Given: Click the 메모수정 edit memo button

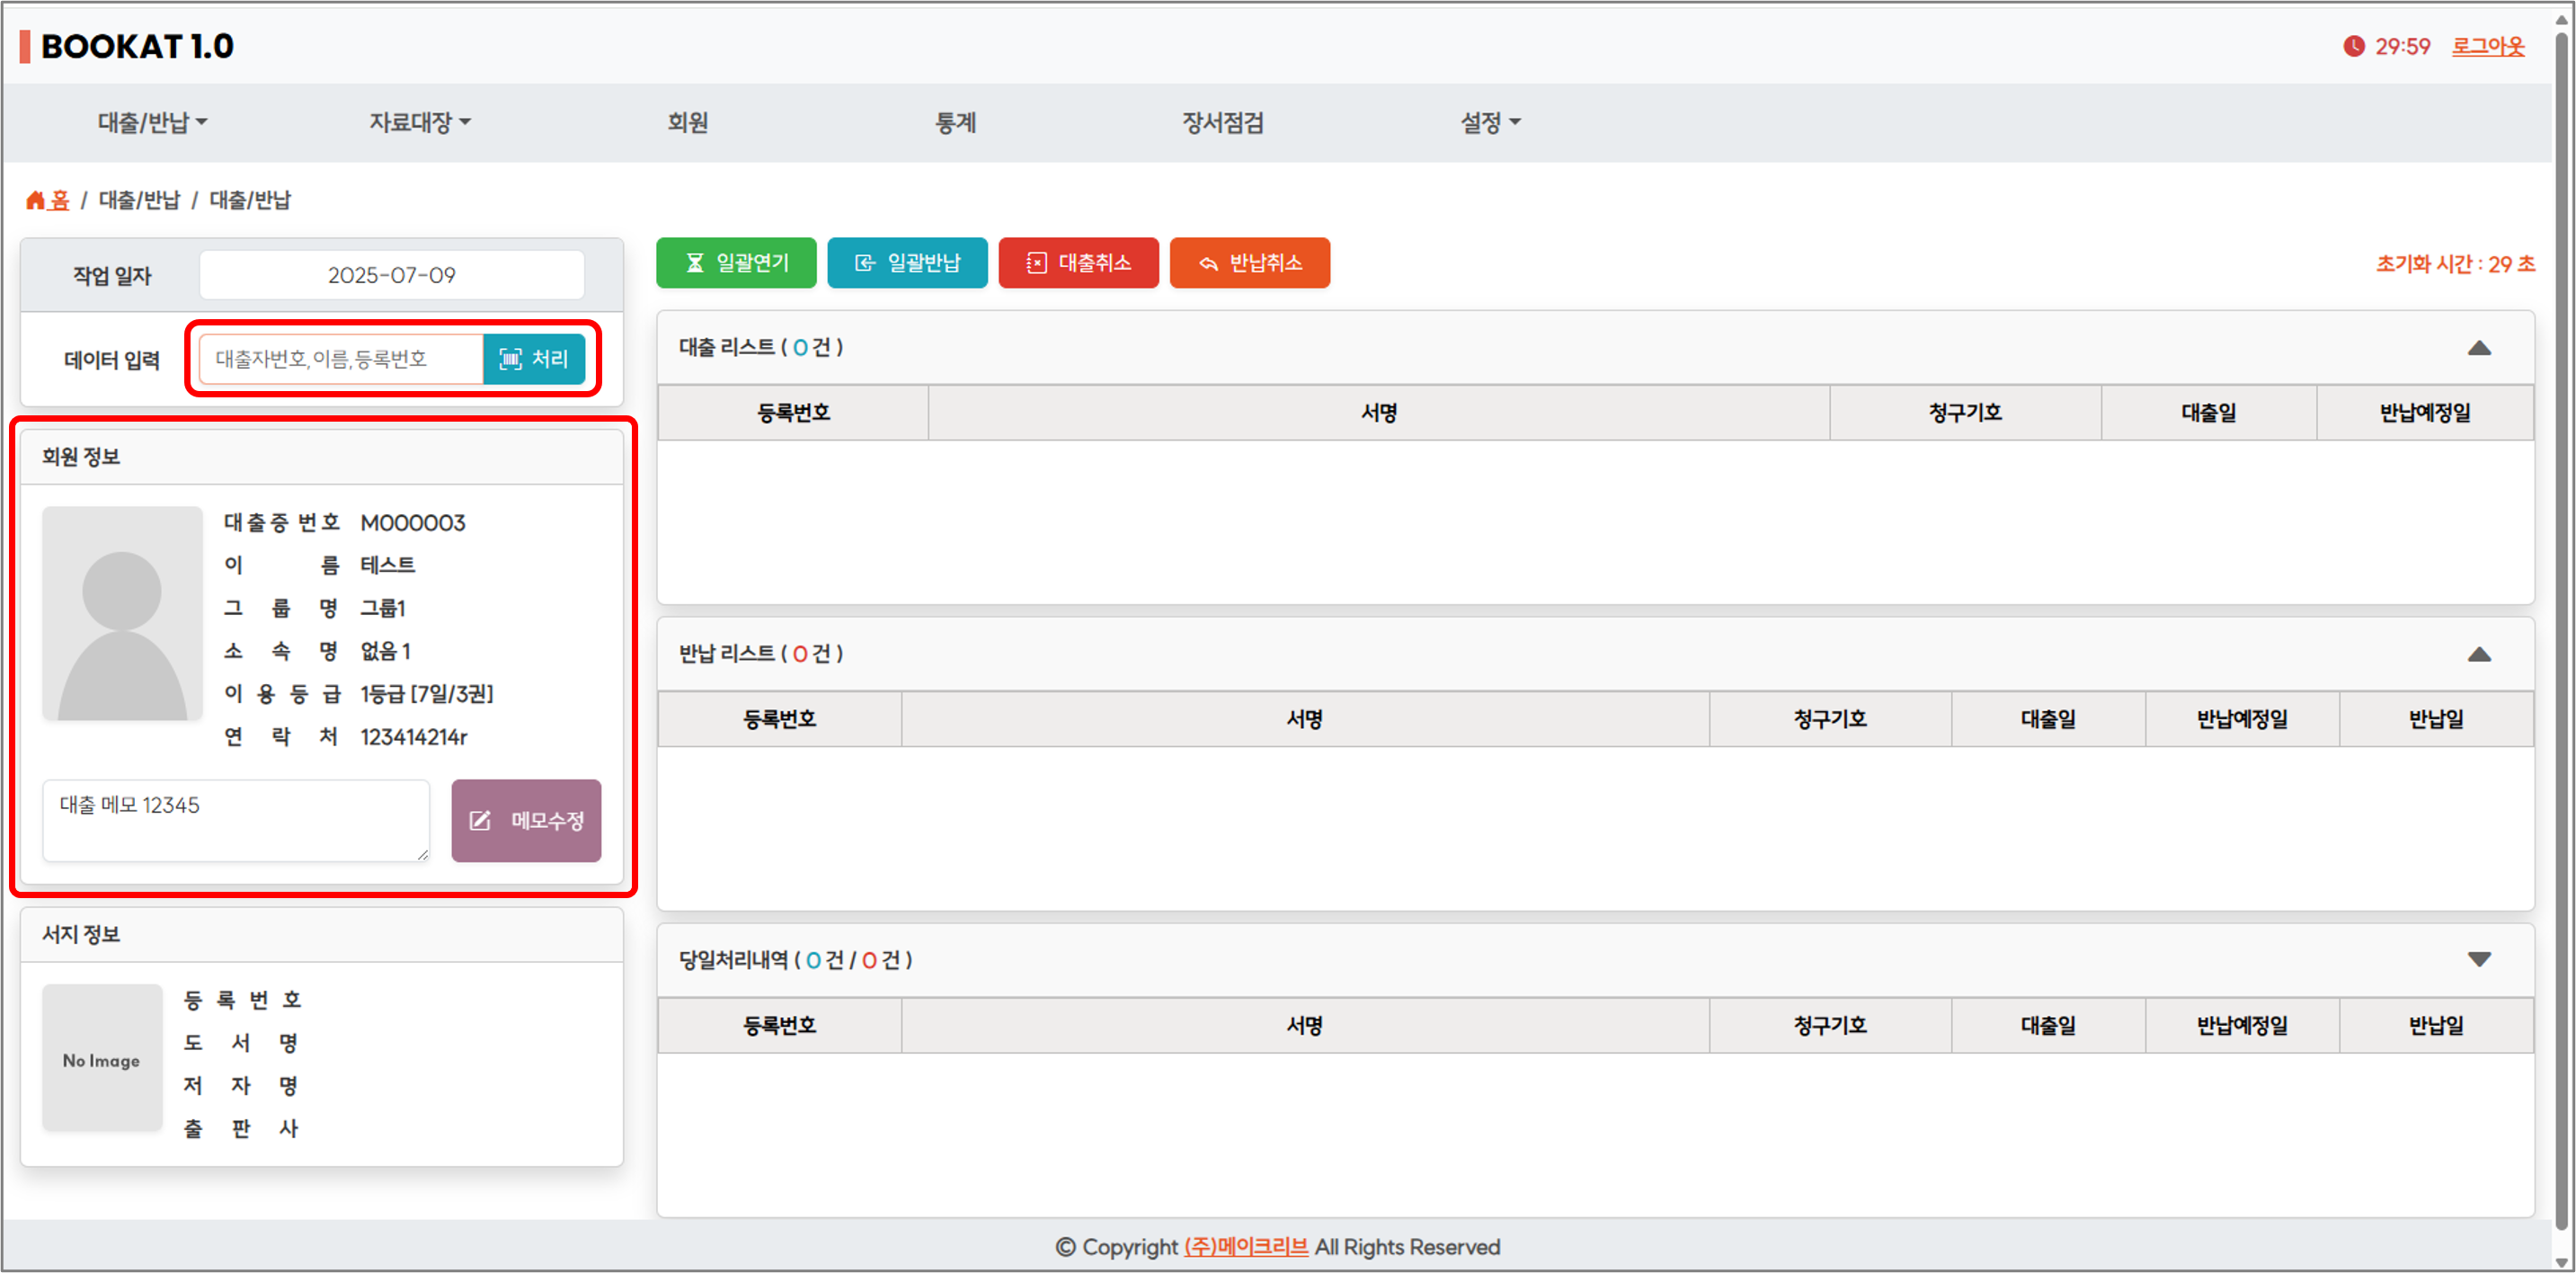Looking at the screenshot, I should [x=526, y=820].
